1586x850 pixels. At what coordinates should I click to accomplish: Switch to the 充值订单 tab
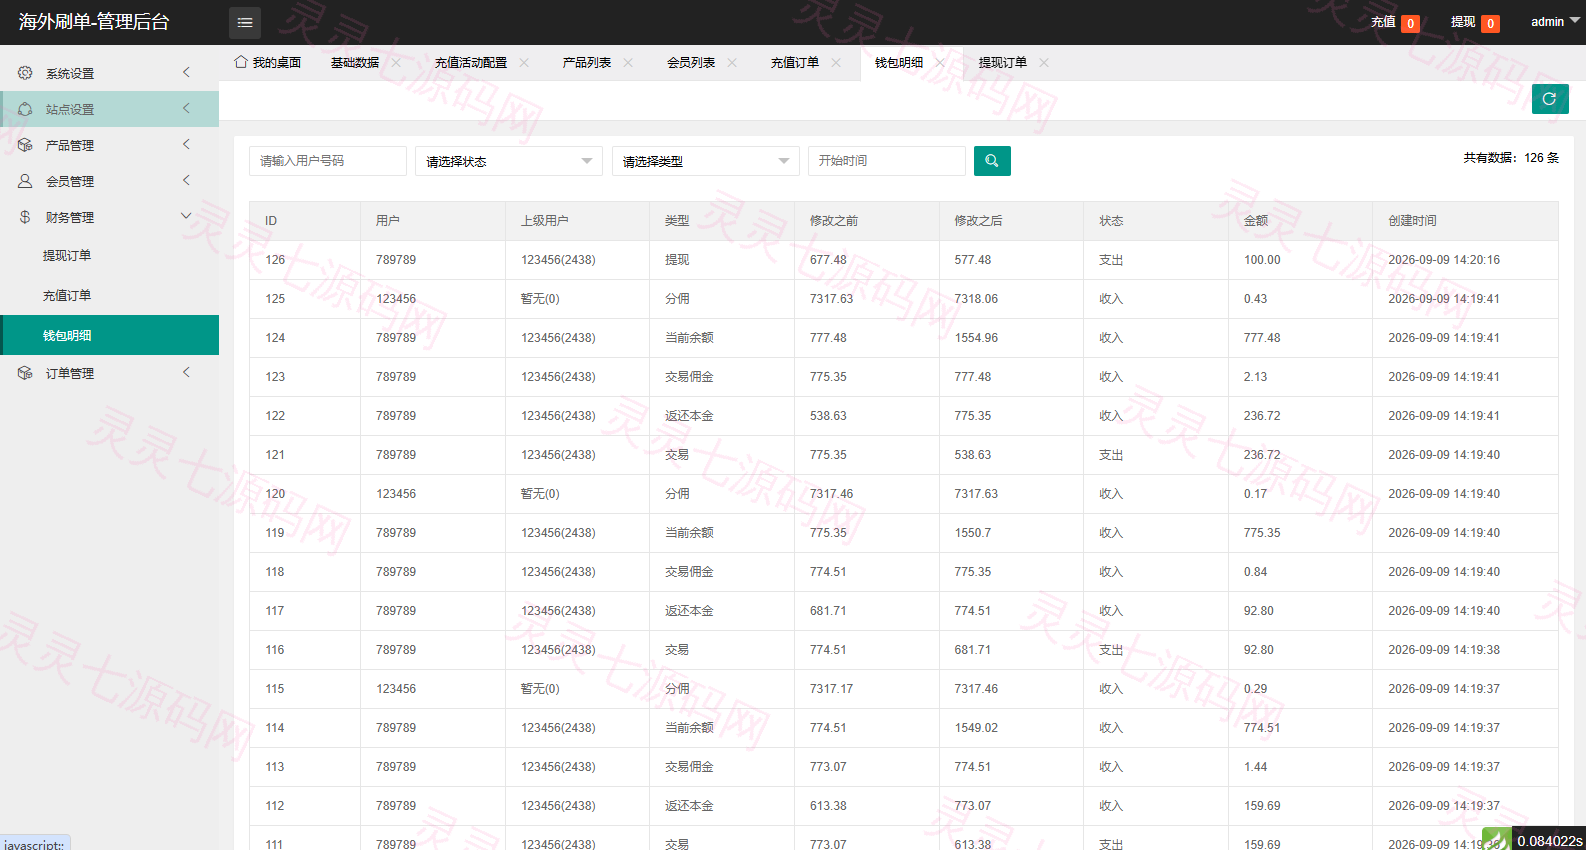point(795,62)
